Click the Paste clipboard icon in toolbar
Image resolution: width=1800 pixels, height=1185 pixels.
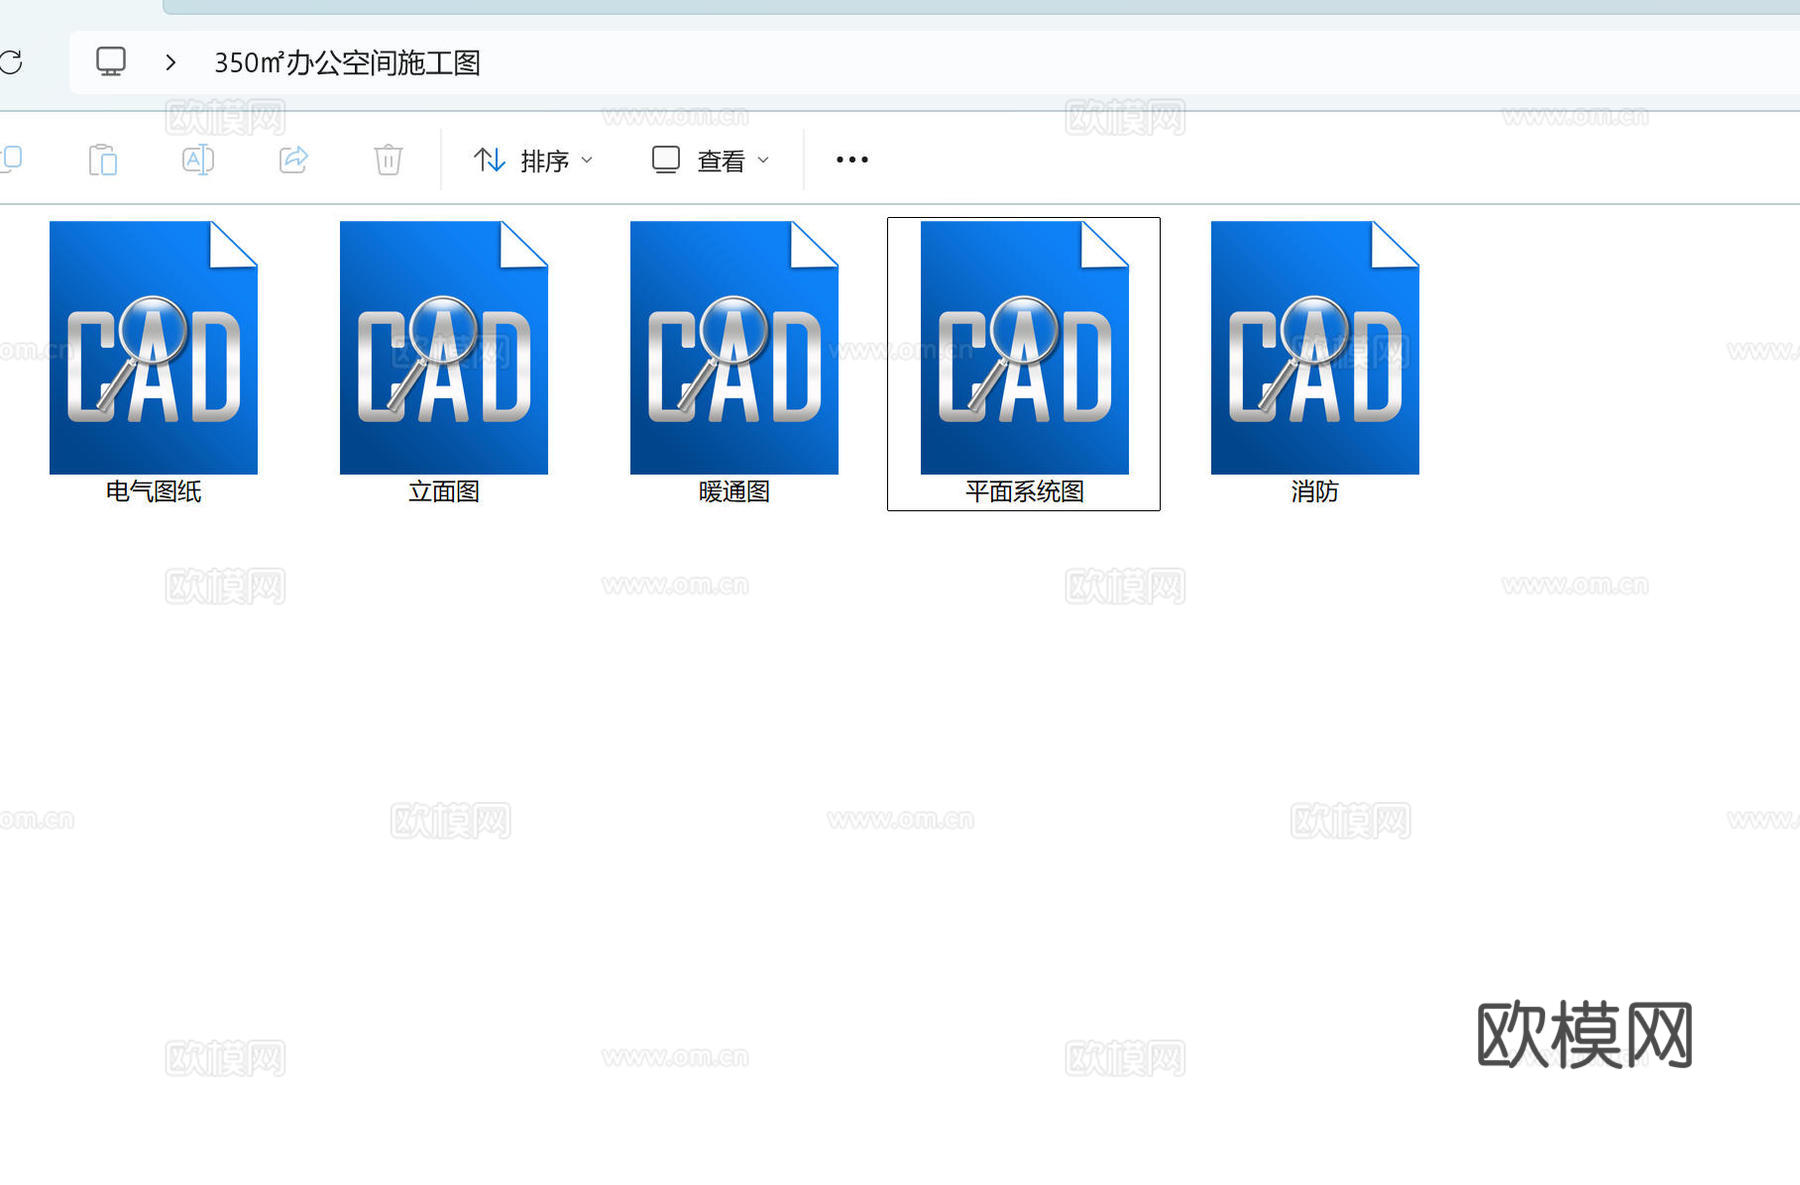click(x=103, y=160)
